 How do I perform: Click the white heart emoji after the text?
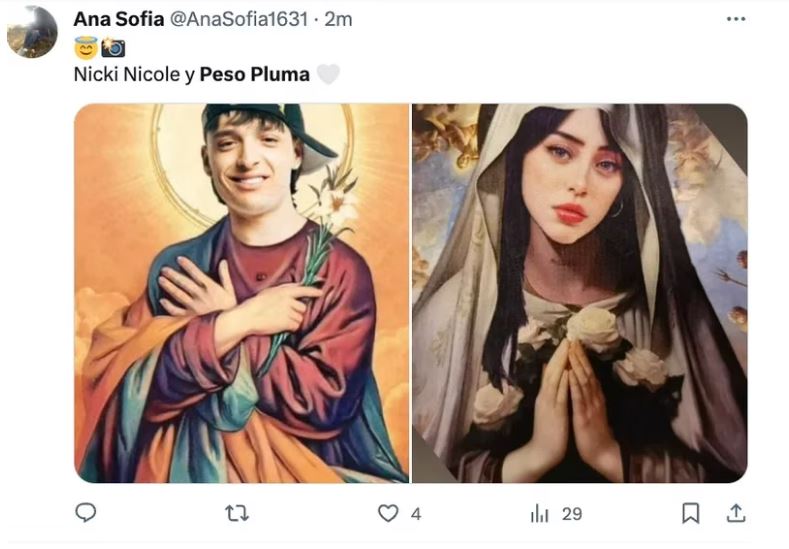328,74
